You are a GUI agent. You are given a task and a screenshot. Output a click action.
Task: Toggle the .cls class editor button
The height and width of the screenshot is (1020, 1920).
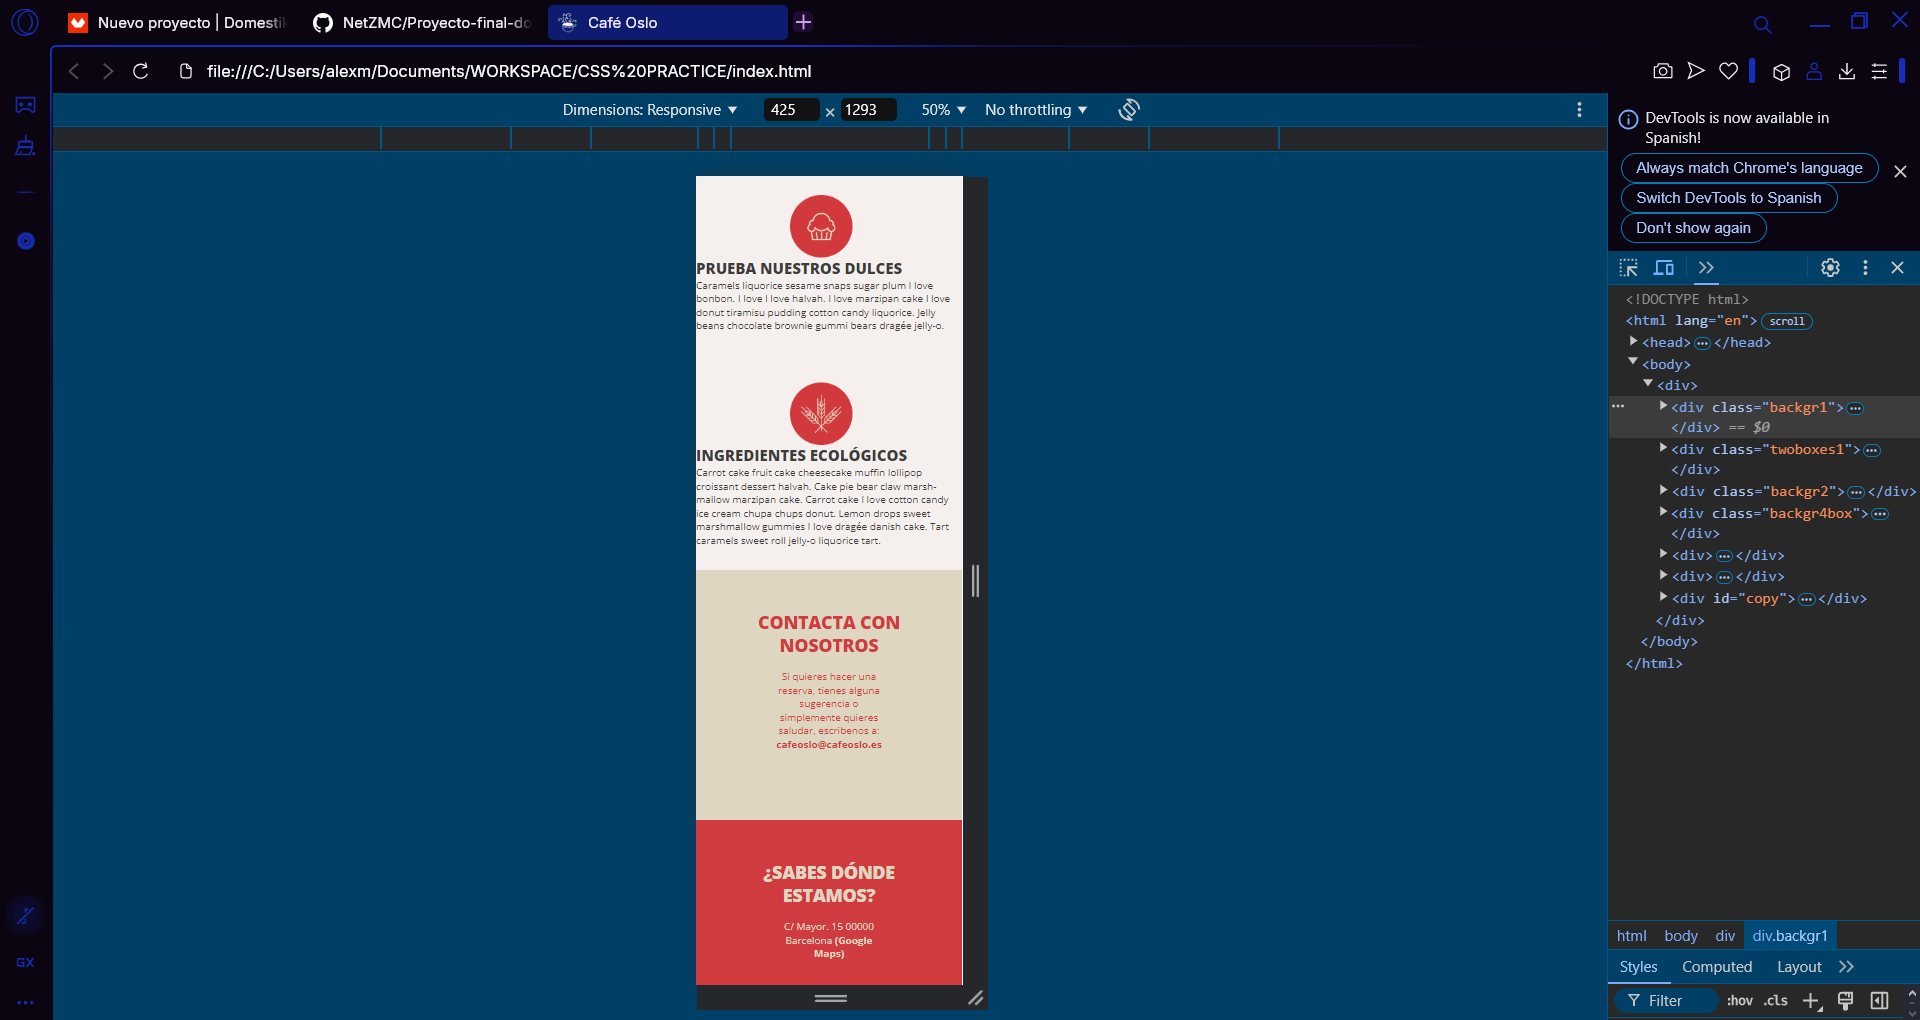coord(1775,1000)
